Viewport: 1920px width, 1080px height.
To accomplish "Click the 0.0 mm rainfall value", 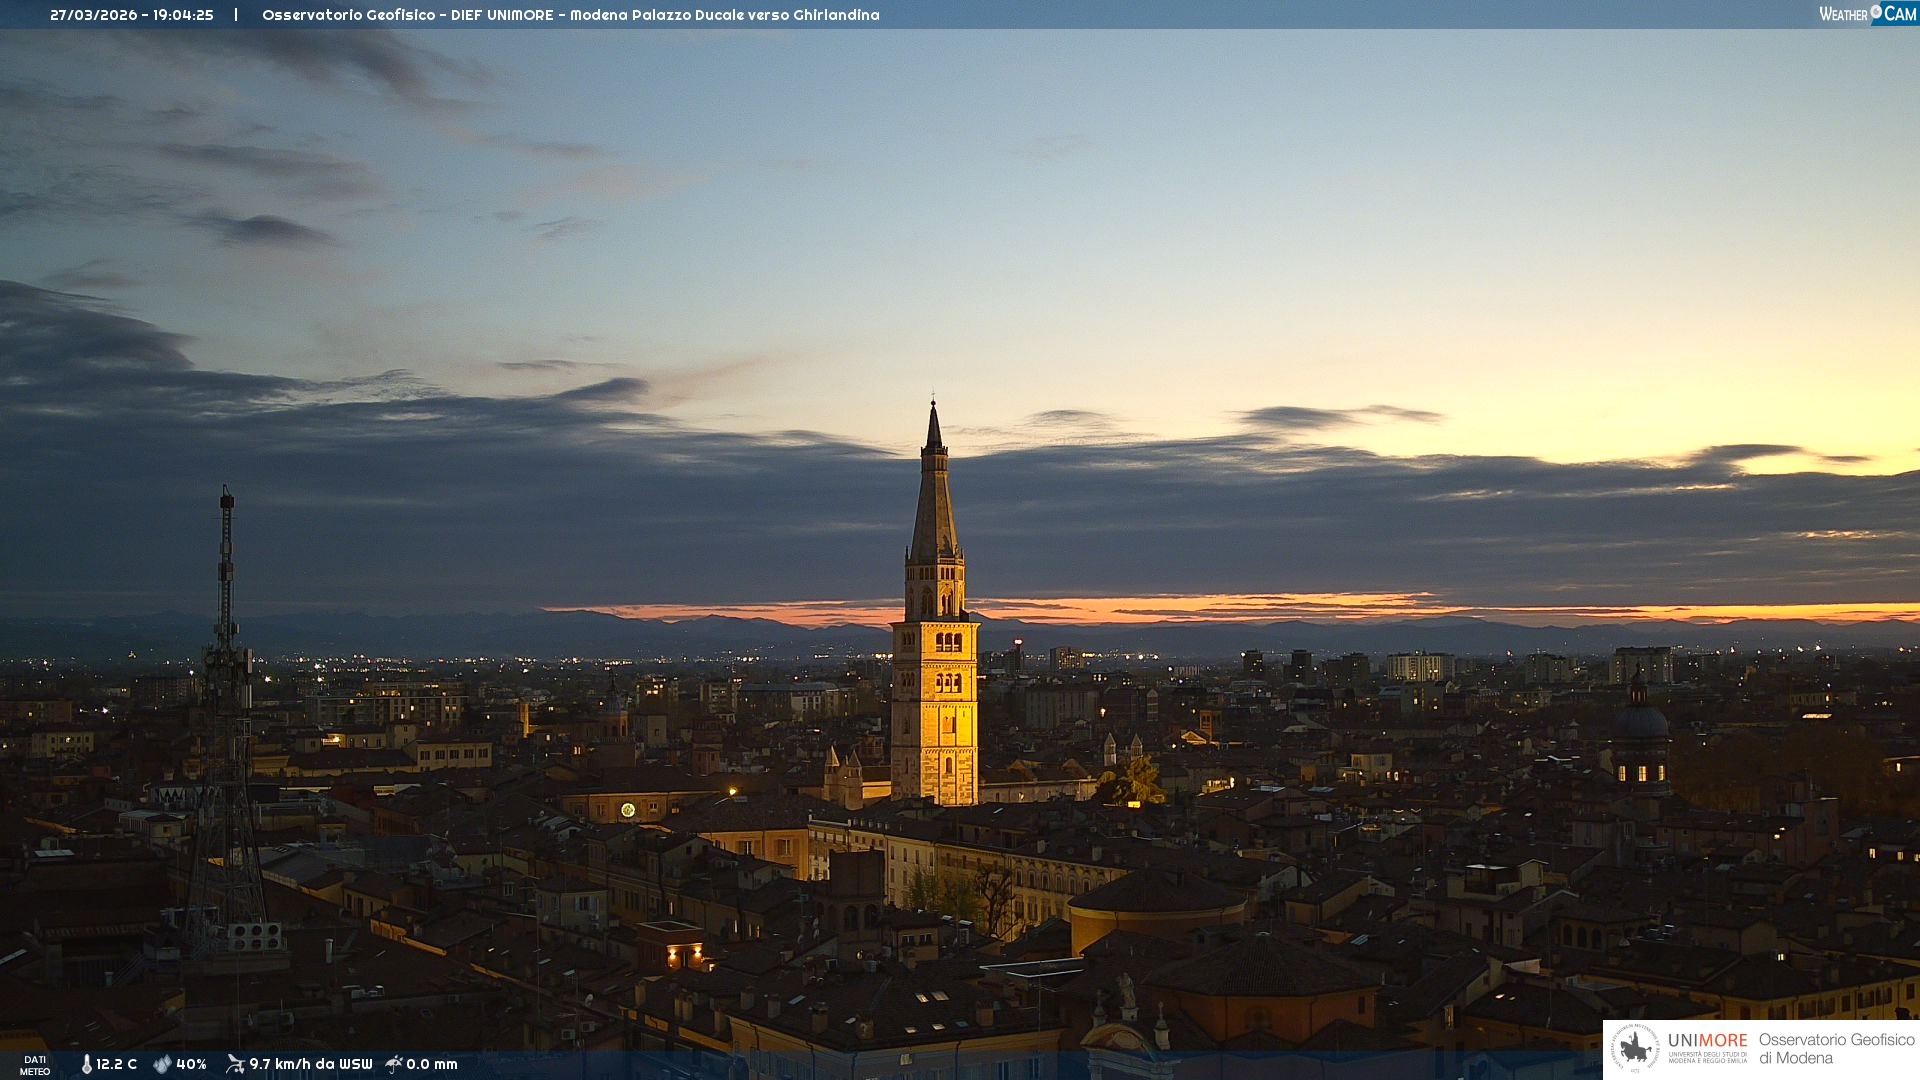I will [432, 1064].
